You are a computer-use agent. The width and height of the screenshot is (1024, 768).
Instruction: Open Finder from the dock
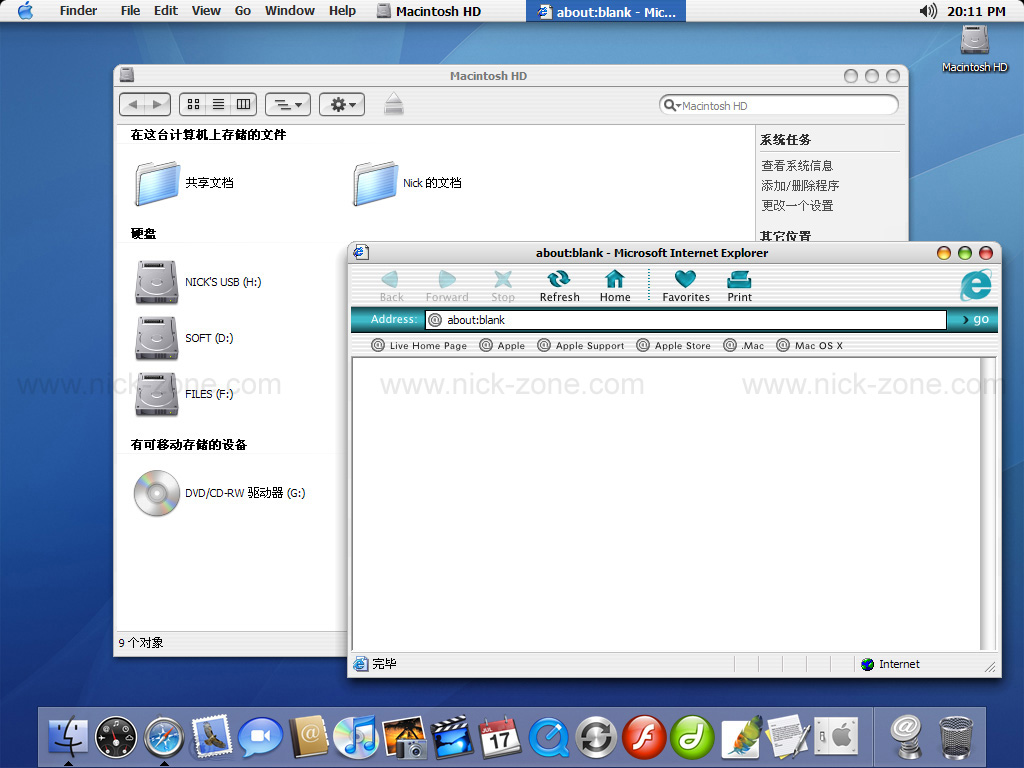(x=68, y=737)
